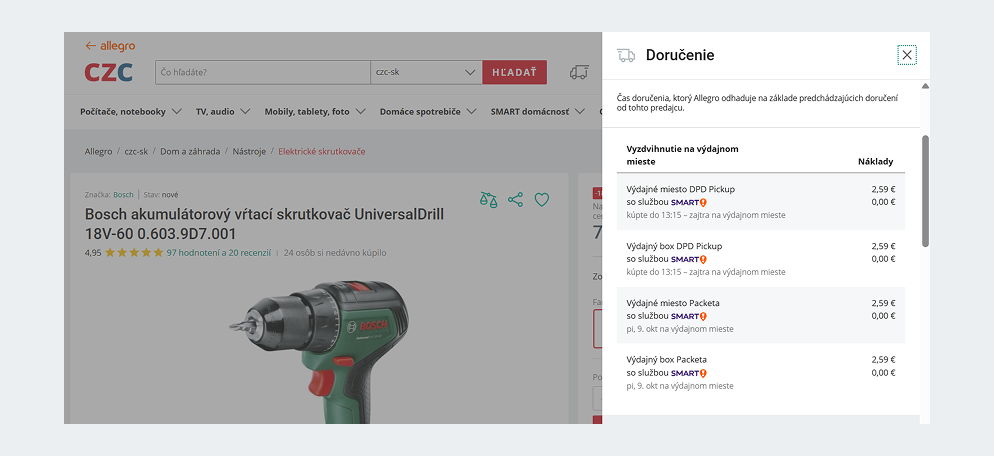Viewport: 994px width, 456px height.
Task: Select Výdajný box Packeta text
Action: [x=666, y=360]
